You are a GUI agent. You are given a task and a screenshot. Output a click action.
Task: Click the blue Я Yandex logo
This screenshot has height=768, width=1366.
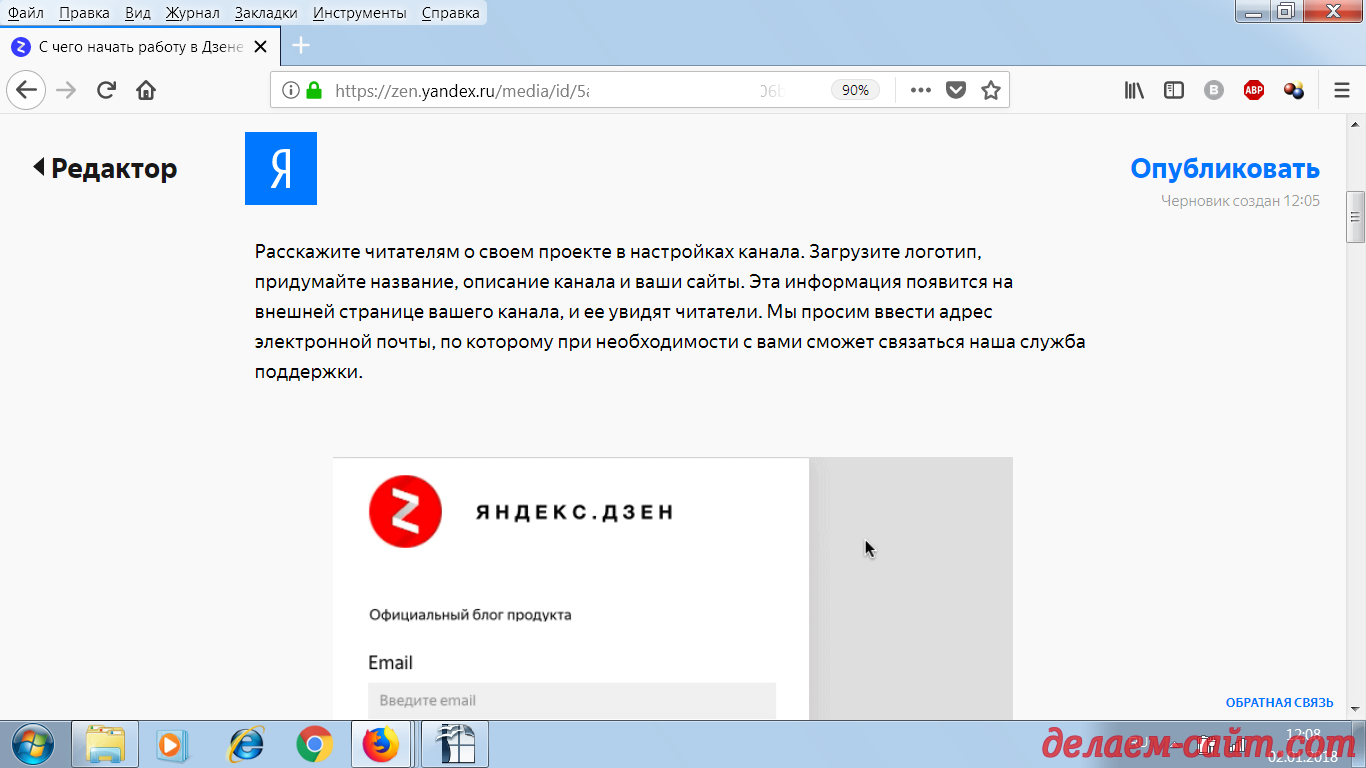(x=281, y=168)
